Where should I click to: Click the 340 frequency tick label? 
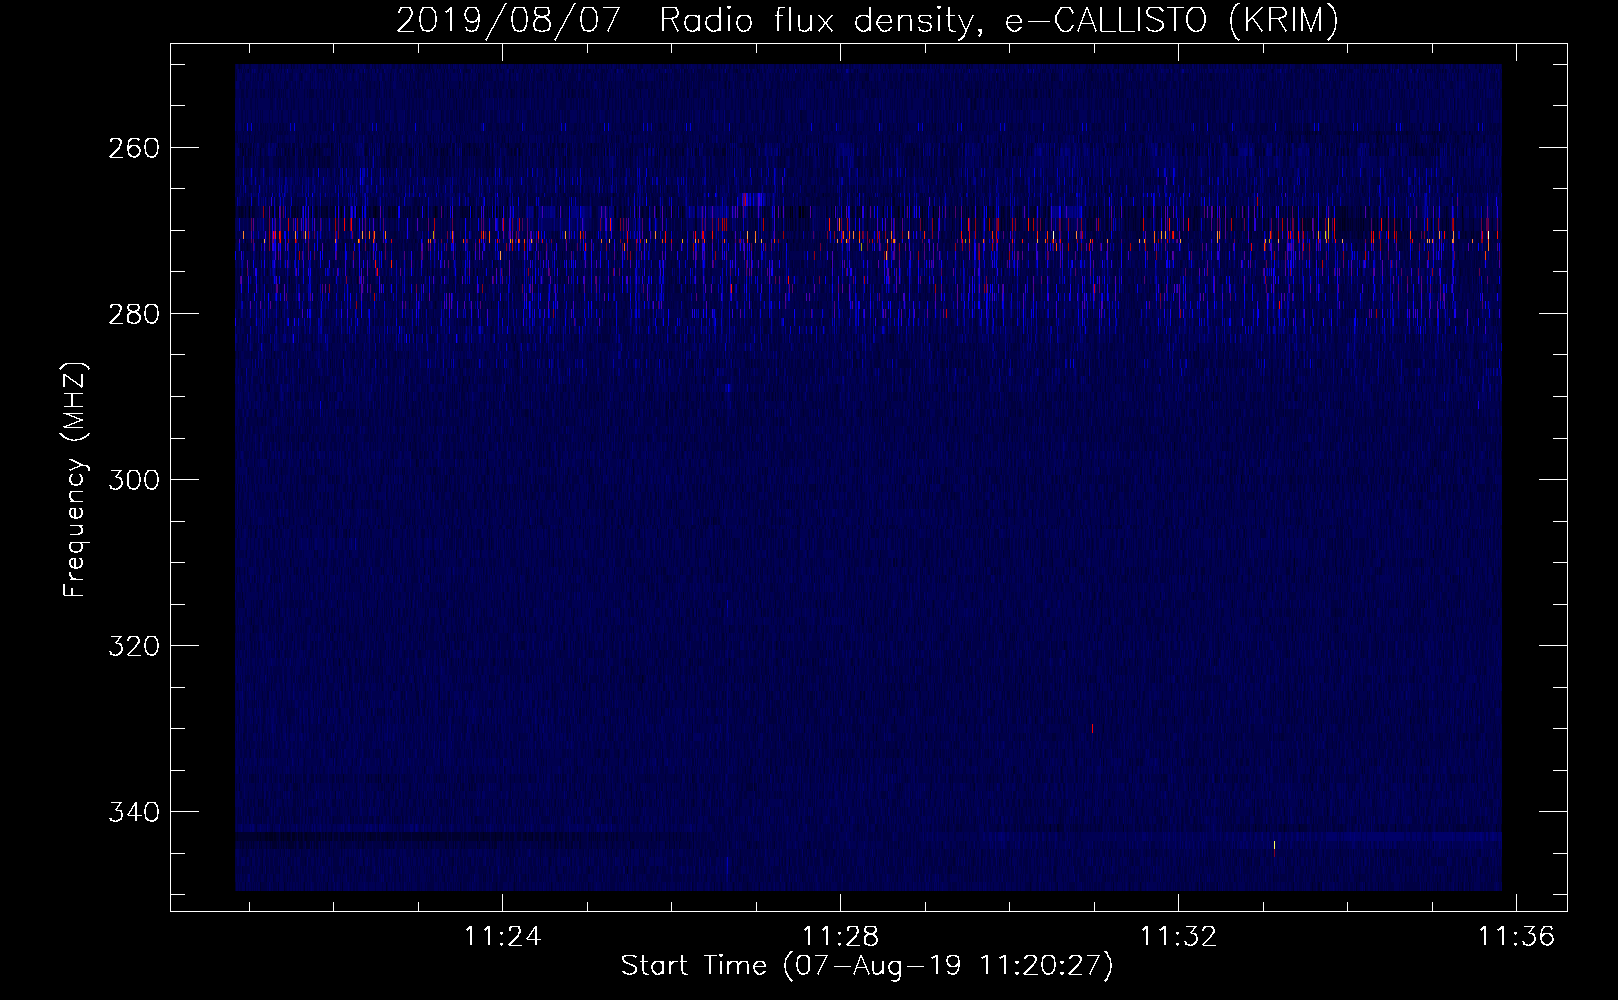132,812
